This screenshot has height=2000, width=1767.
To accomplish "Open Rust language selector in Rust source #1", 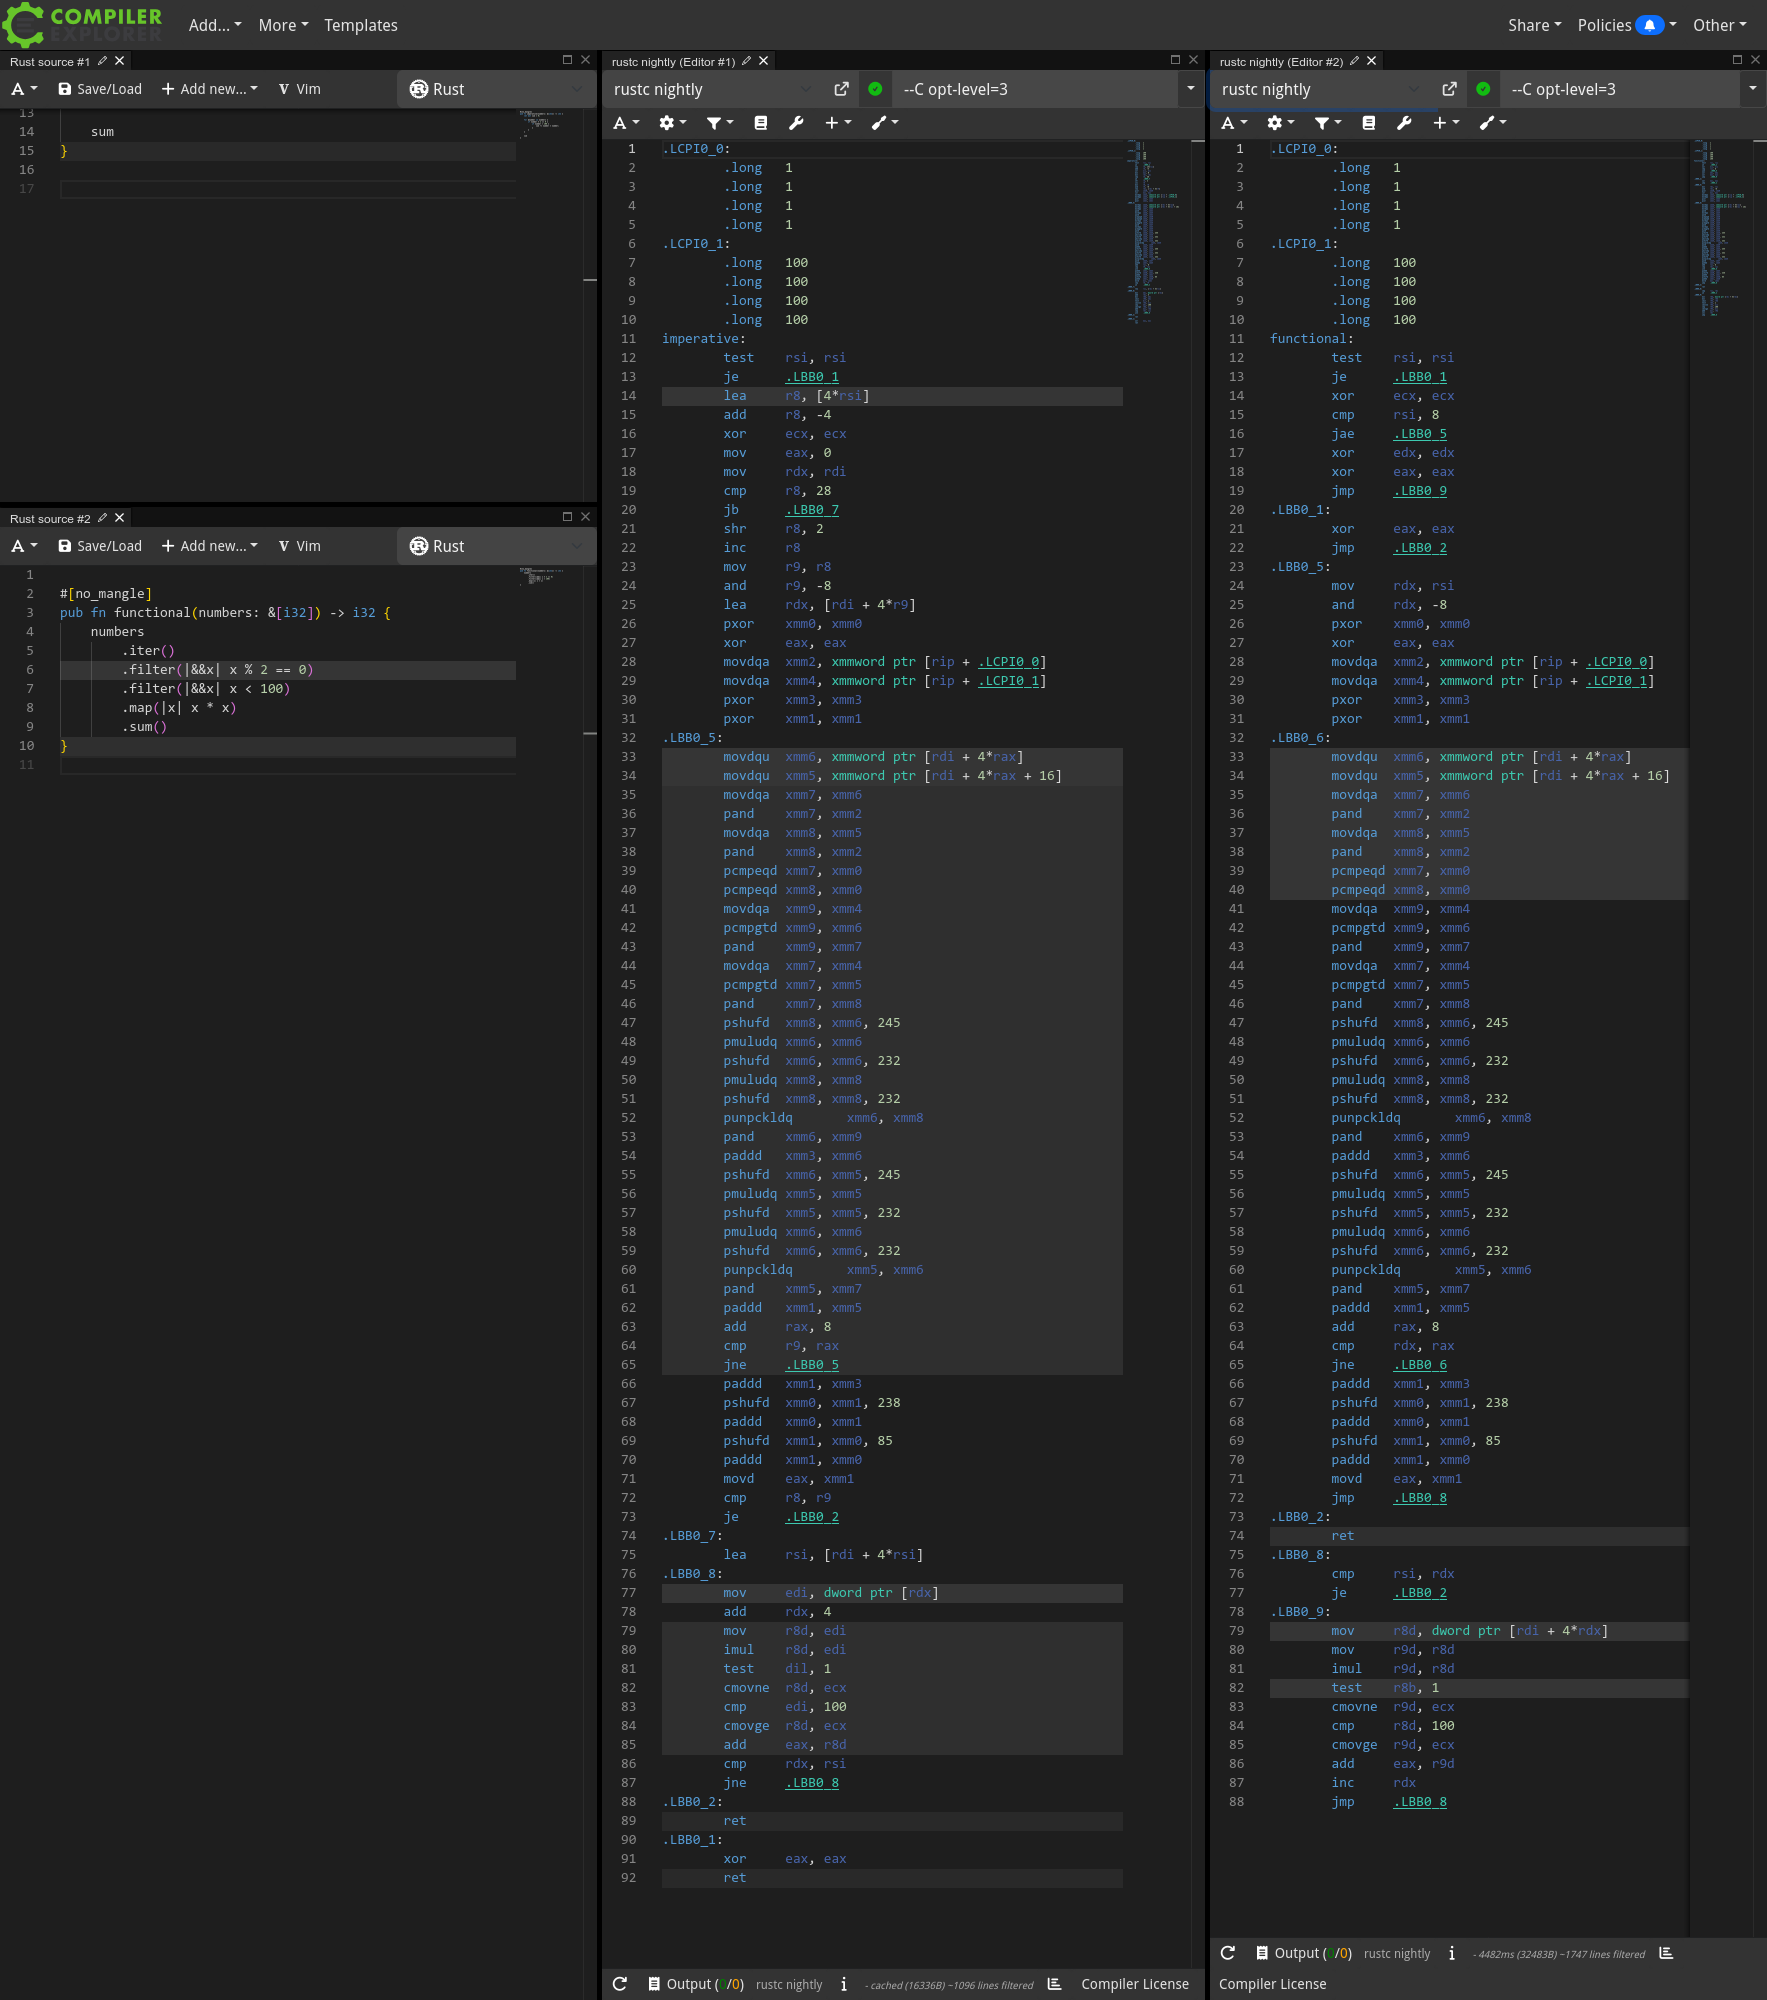I will [497, 89].
